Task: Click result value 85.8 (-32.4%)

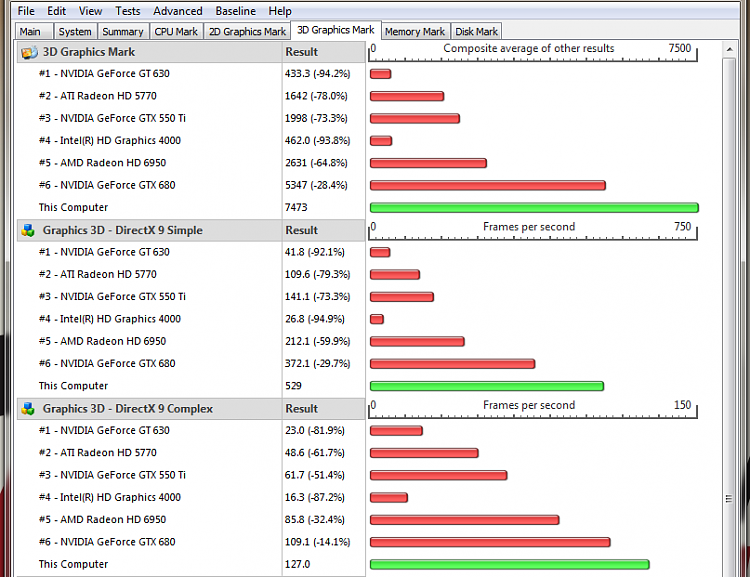Action: [x=315, y=520]
